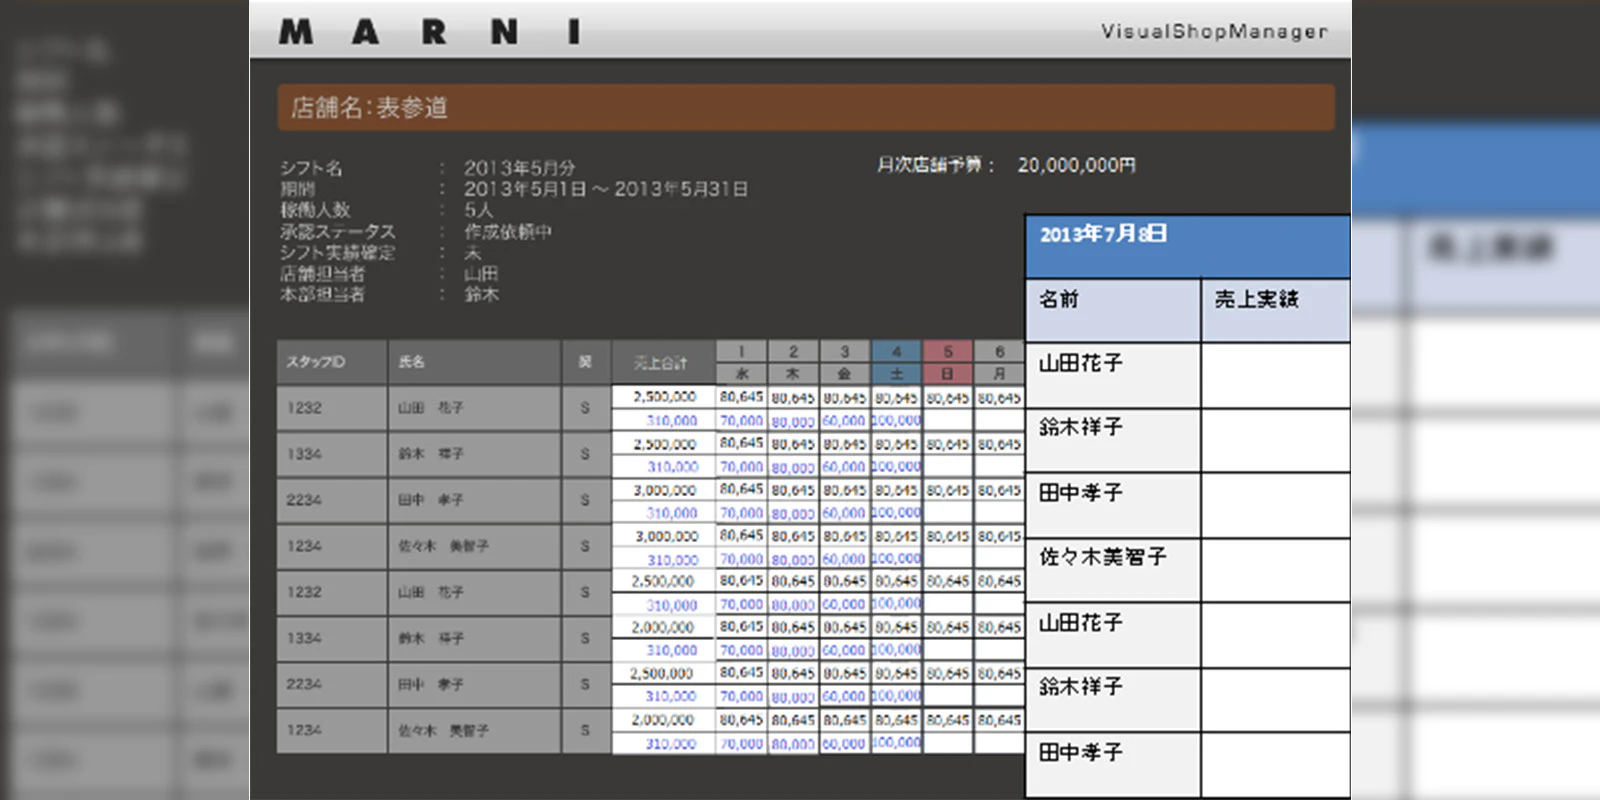Click the 2013年5月分 shift name value
The height and width of the screenshot is (800, 1600).
click(x=519, y=168)
